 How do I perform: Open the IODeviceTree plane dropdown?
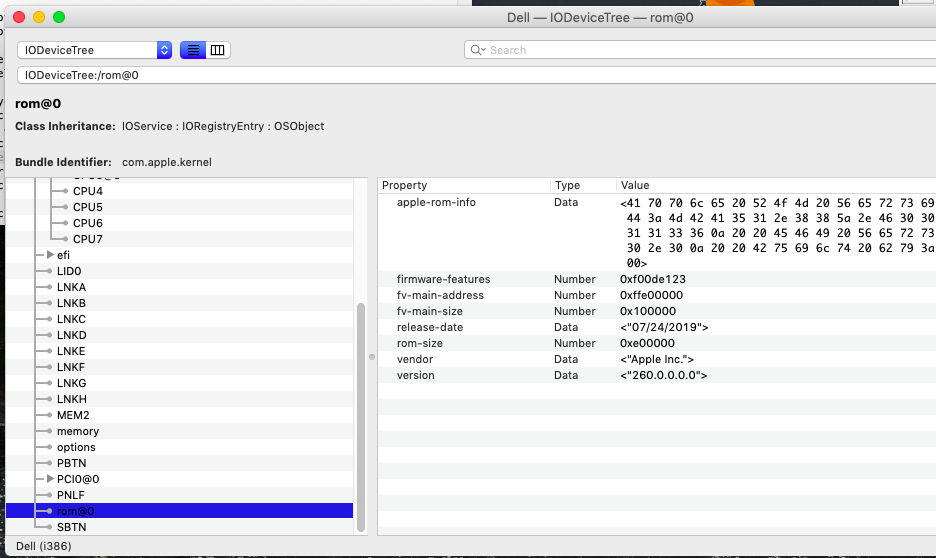[95, 50]
